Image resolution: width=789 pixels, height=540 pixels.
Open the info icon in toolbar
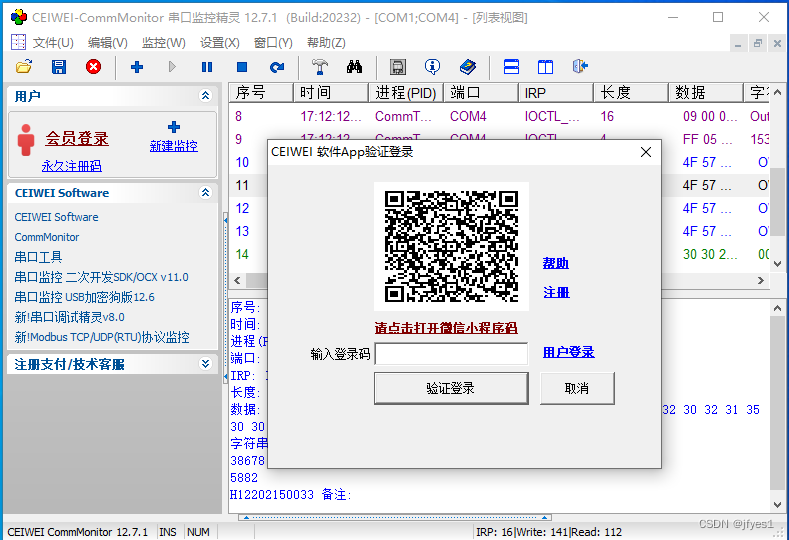point(432,66)
